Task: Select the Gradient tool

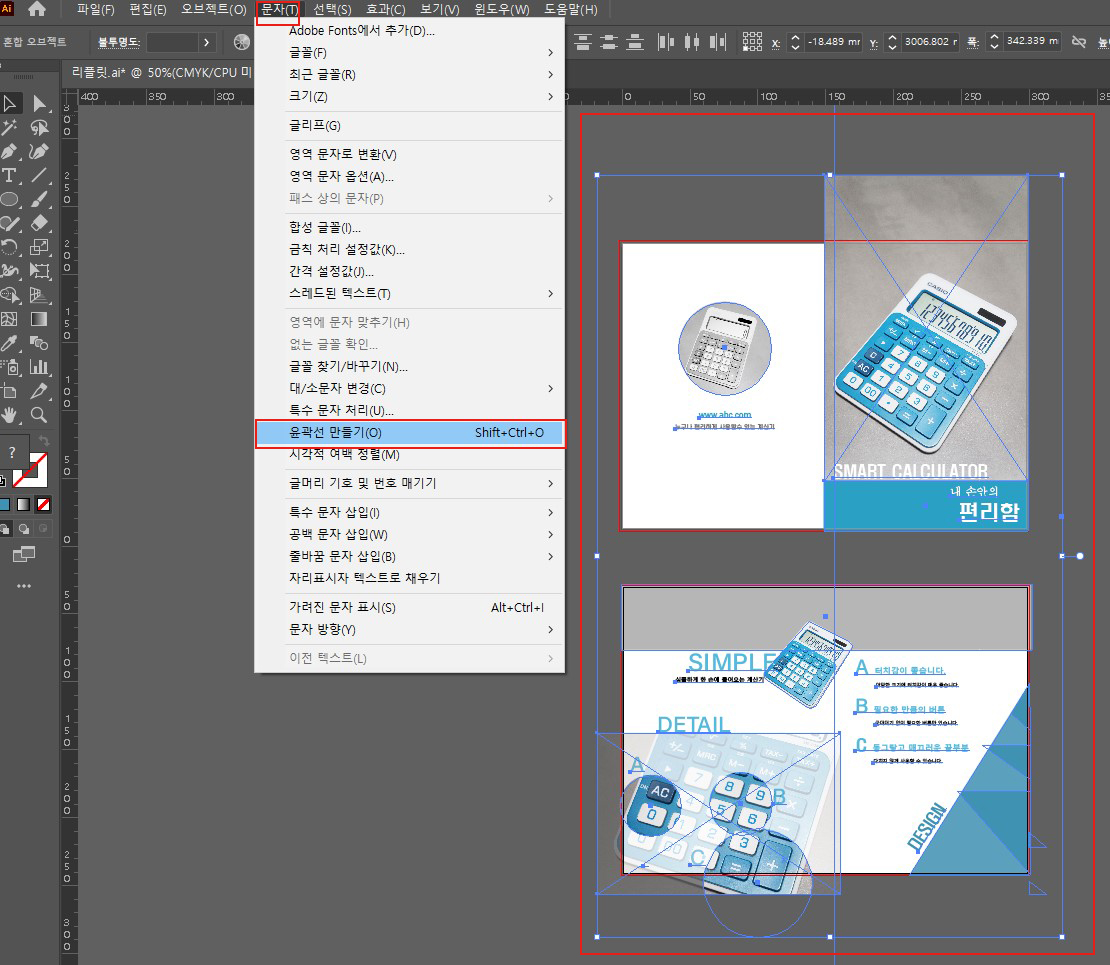Action: [40, 319]
